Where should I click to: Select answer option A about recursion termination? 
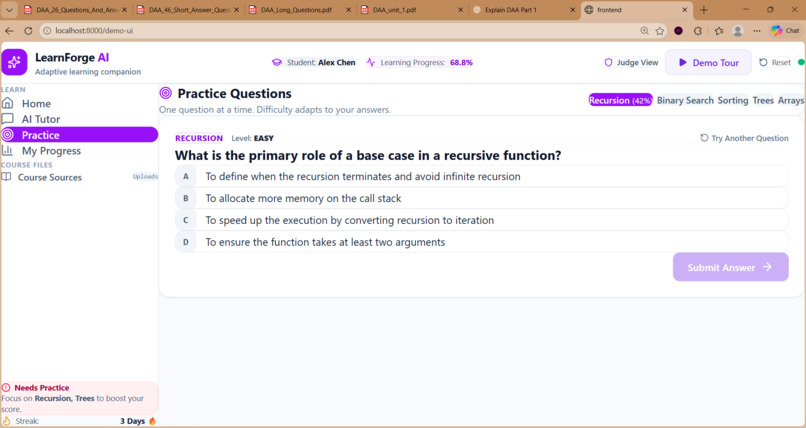pos(481,176)
